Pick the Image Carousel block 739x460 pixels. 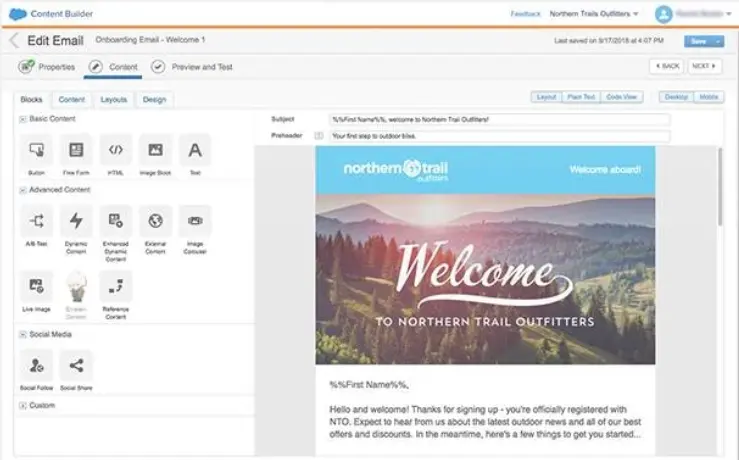(x=195, y=221)
